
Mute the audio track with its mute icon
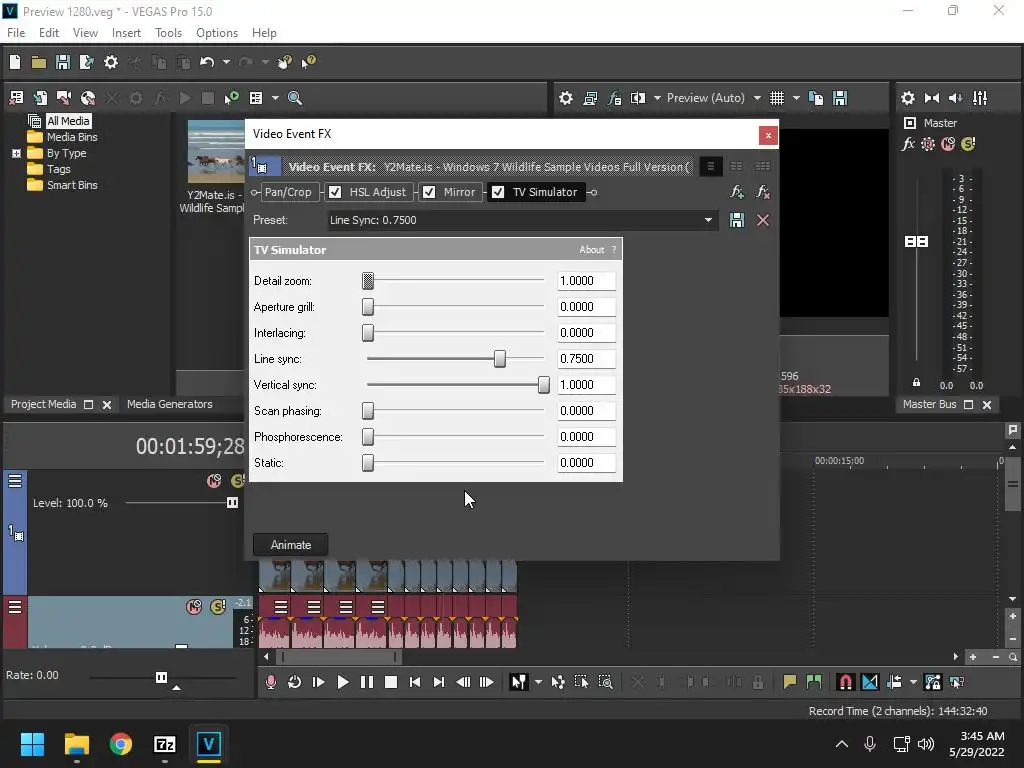pos(194,607)
